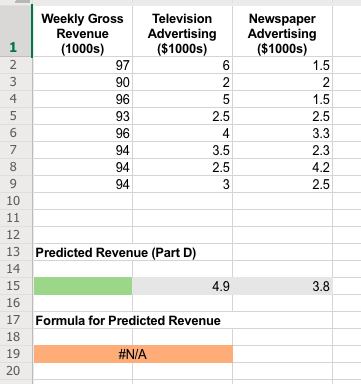The image size is (361, 384).
Task: Click newspaper value 2.3 in row 7
Action: coord(282,150)
